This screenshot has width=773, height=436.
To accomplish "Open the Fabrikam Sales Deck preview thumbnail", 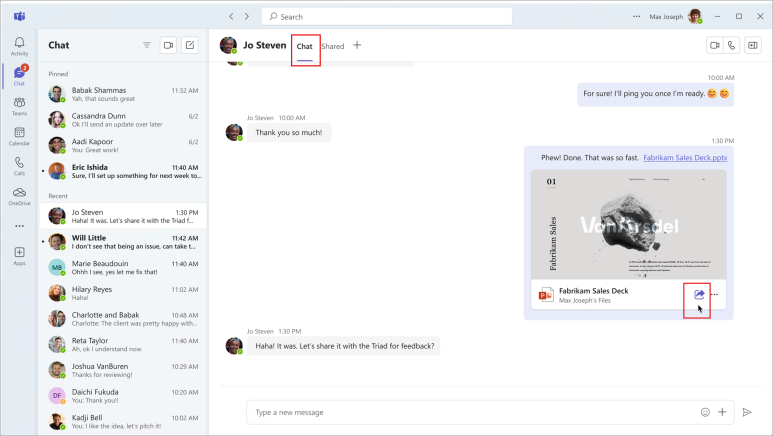I will point(629,225).
